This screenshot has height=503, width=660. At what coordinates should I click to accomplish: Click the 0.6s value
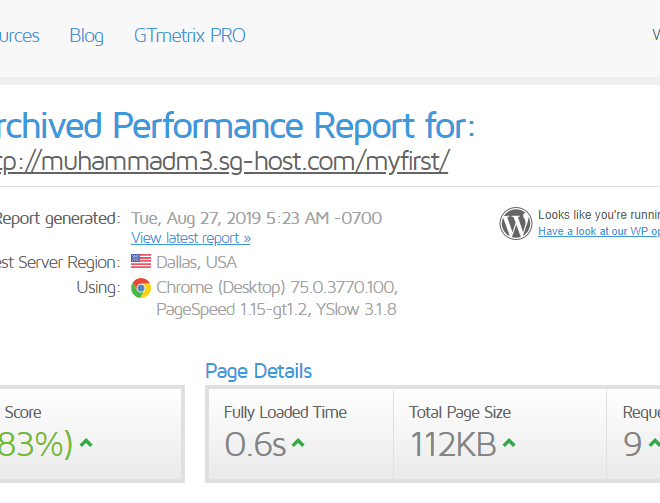pyautogui.click(x=255, y=444)
